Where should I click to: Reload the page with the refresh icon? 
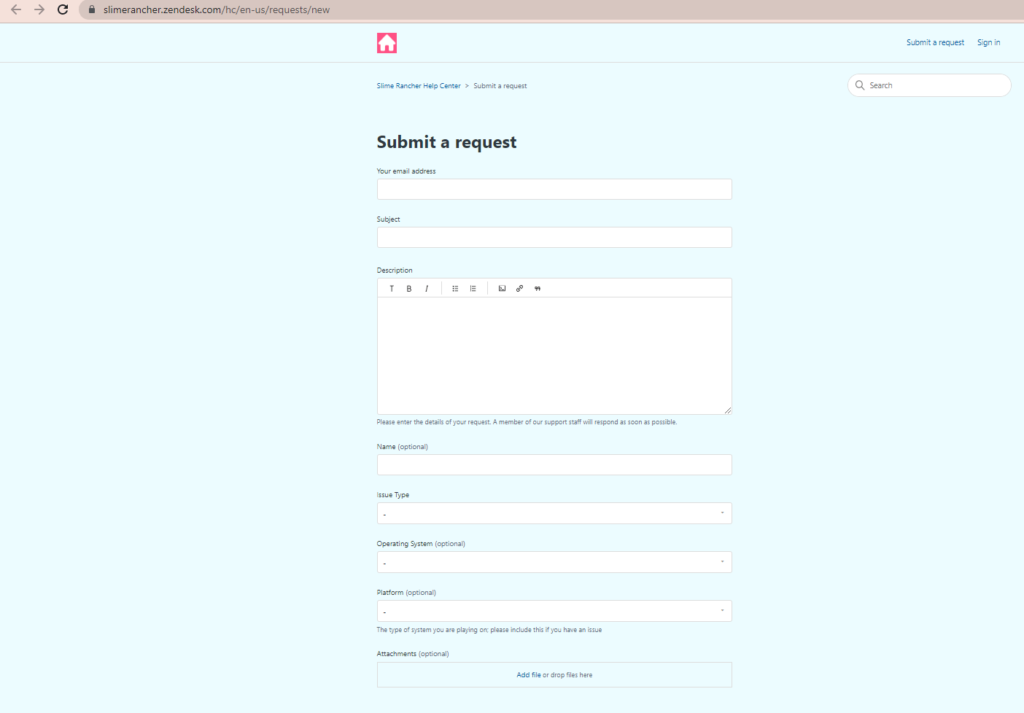coord(63,10)
